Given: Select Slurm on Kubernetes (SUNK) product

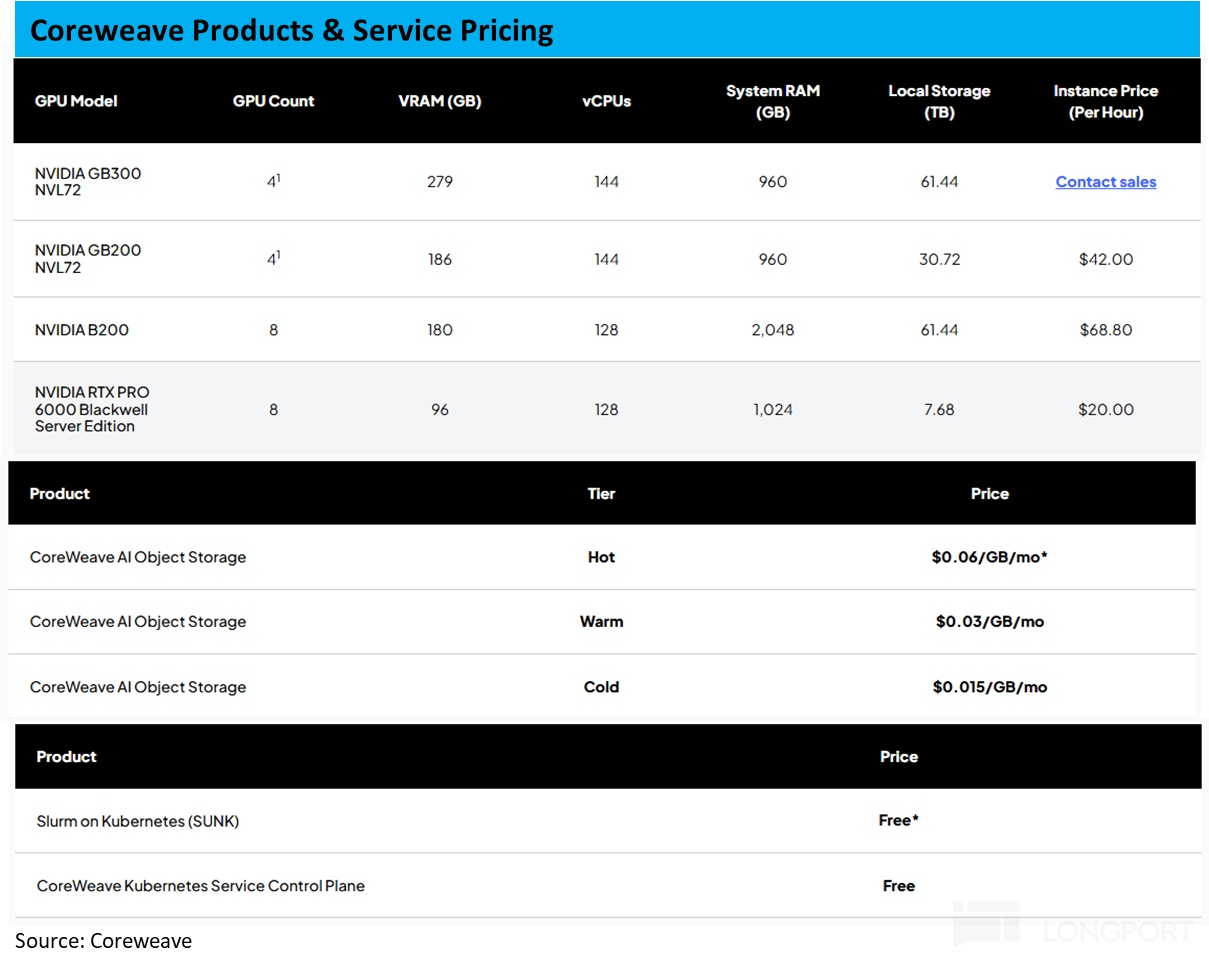Looking at the screenshot, I should (138, 821).
